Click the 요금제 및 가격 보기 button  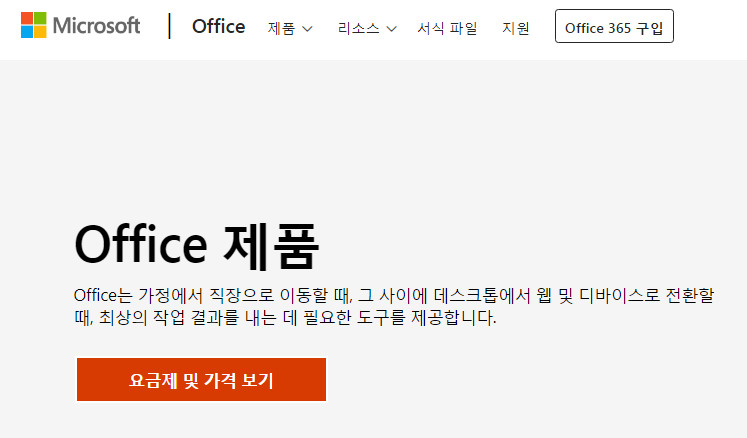pyautogui.click(x=202, y=379)
